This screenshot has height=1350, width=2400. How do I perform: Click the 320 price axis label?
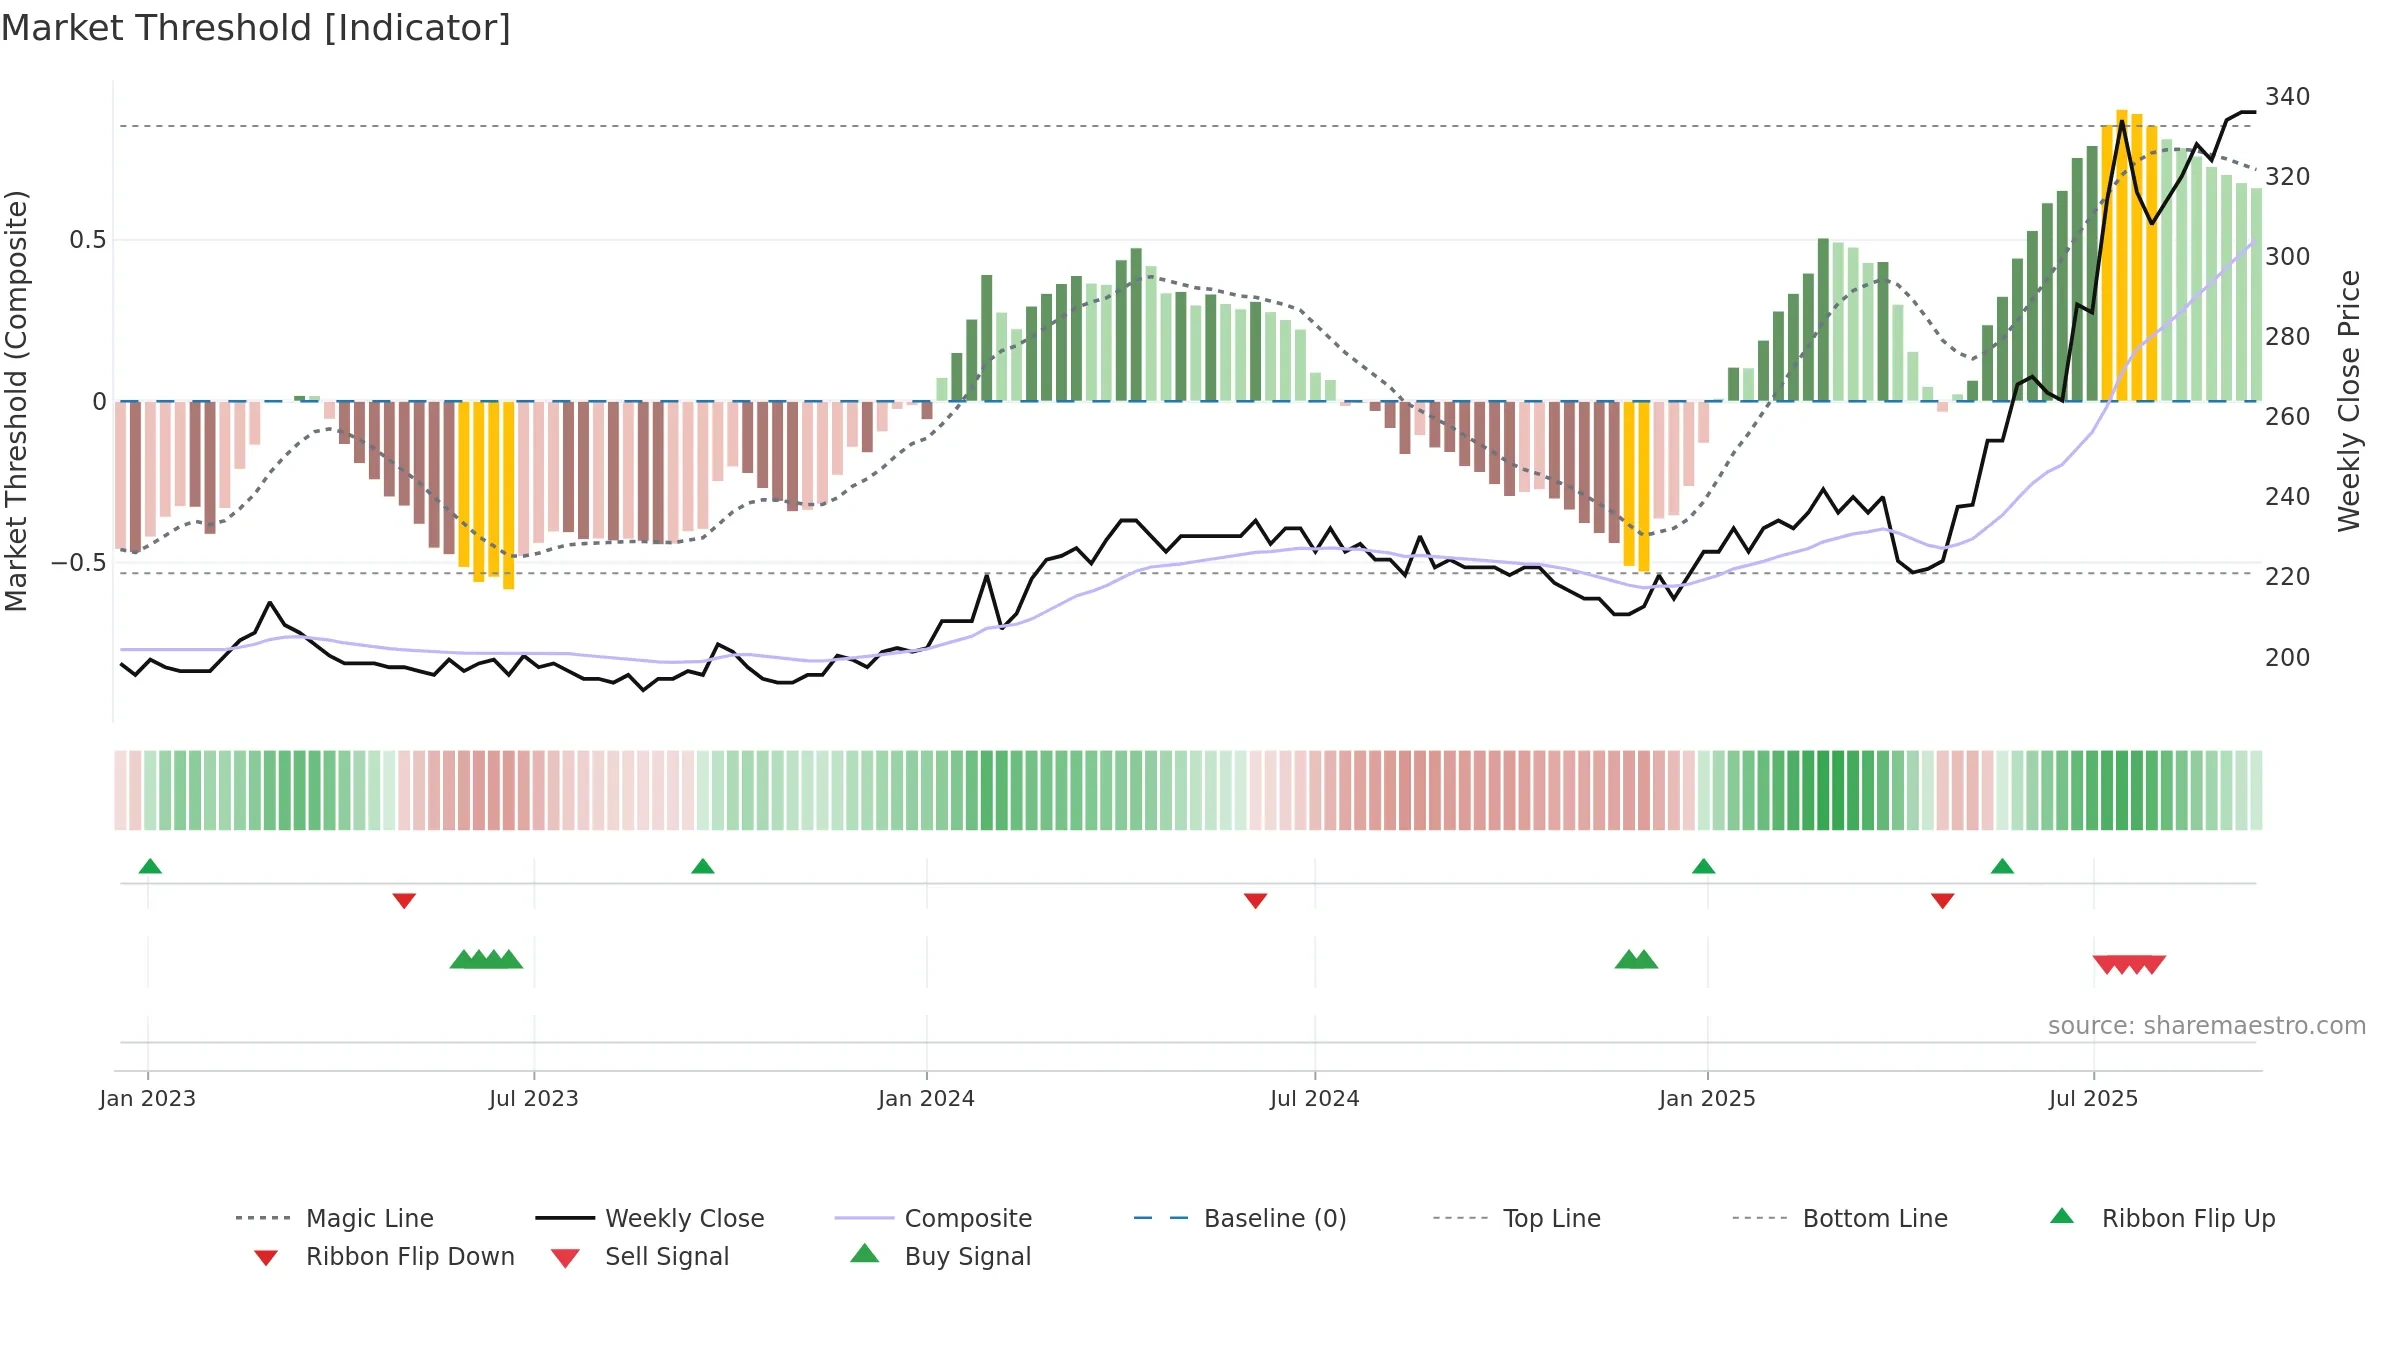coord(2288,176)
